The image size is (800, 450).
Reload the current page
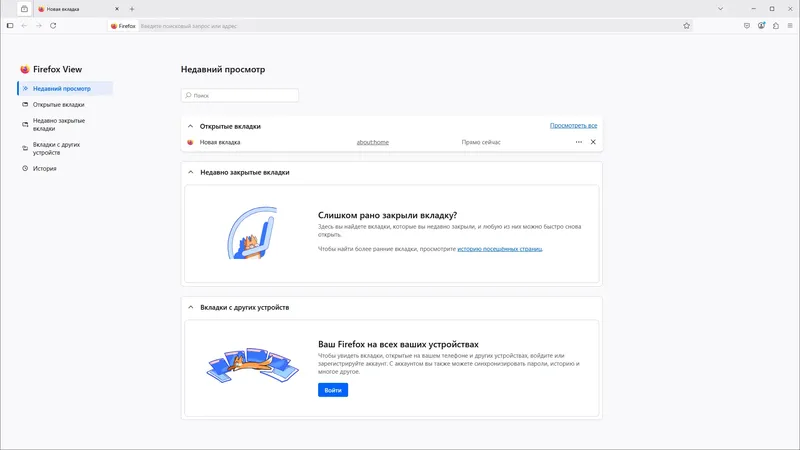(53, 25)
